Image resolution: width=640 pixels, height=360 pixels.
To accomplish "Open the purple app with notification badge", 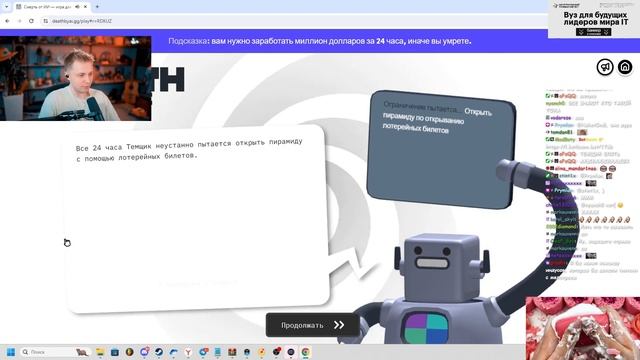I will 144,352.
